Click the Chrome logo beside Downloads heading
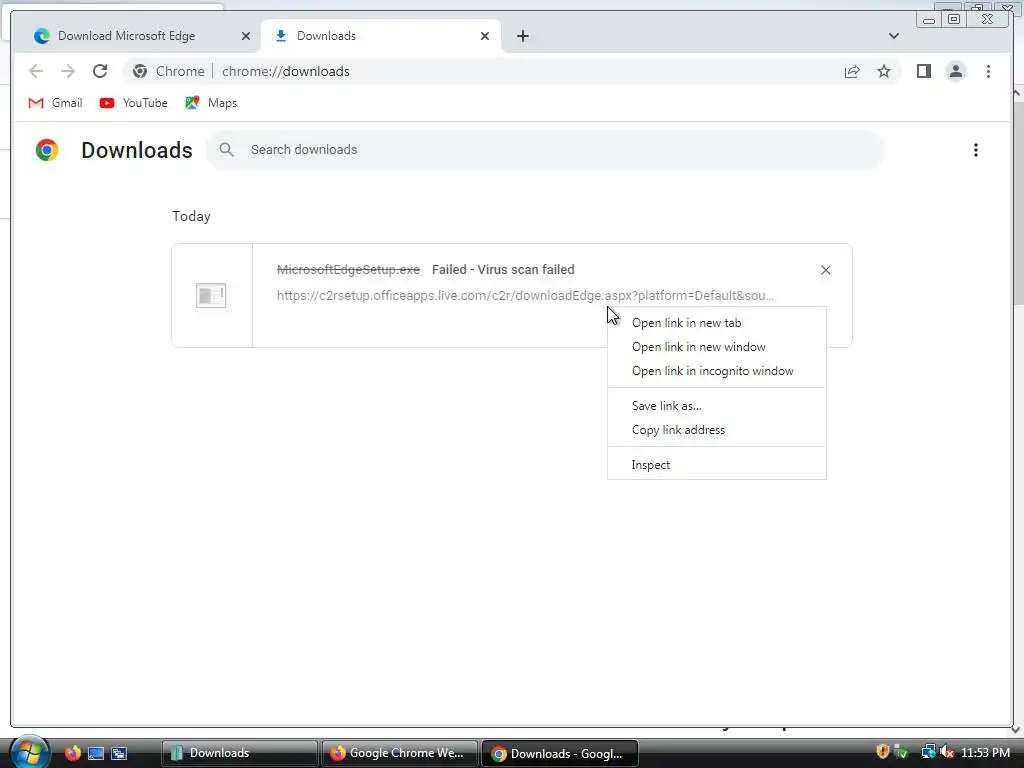The image size is (1024, 768). coord(47,150)
